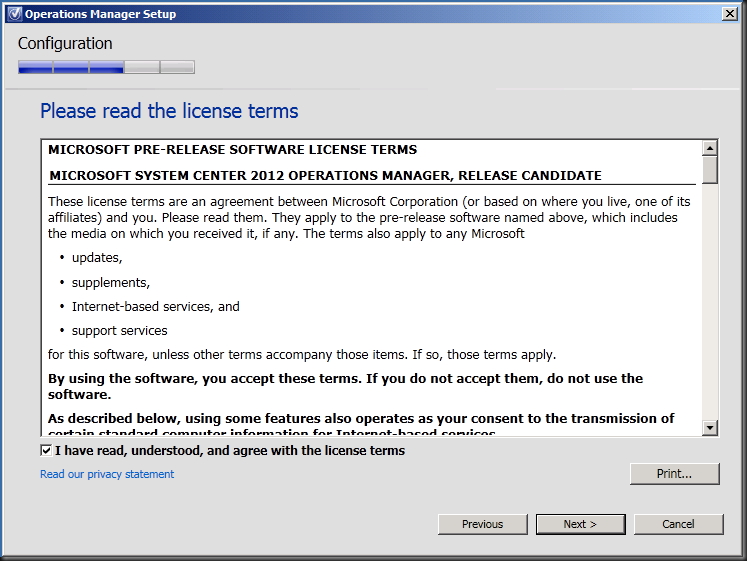Click the 'By using the software' paragraph
This screenshot has height=561, width=747.
click(345, 386)
